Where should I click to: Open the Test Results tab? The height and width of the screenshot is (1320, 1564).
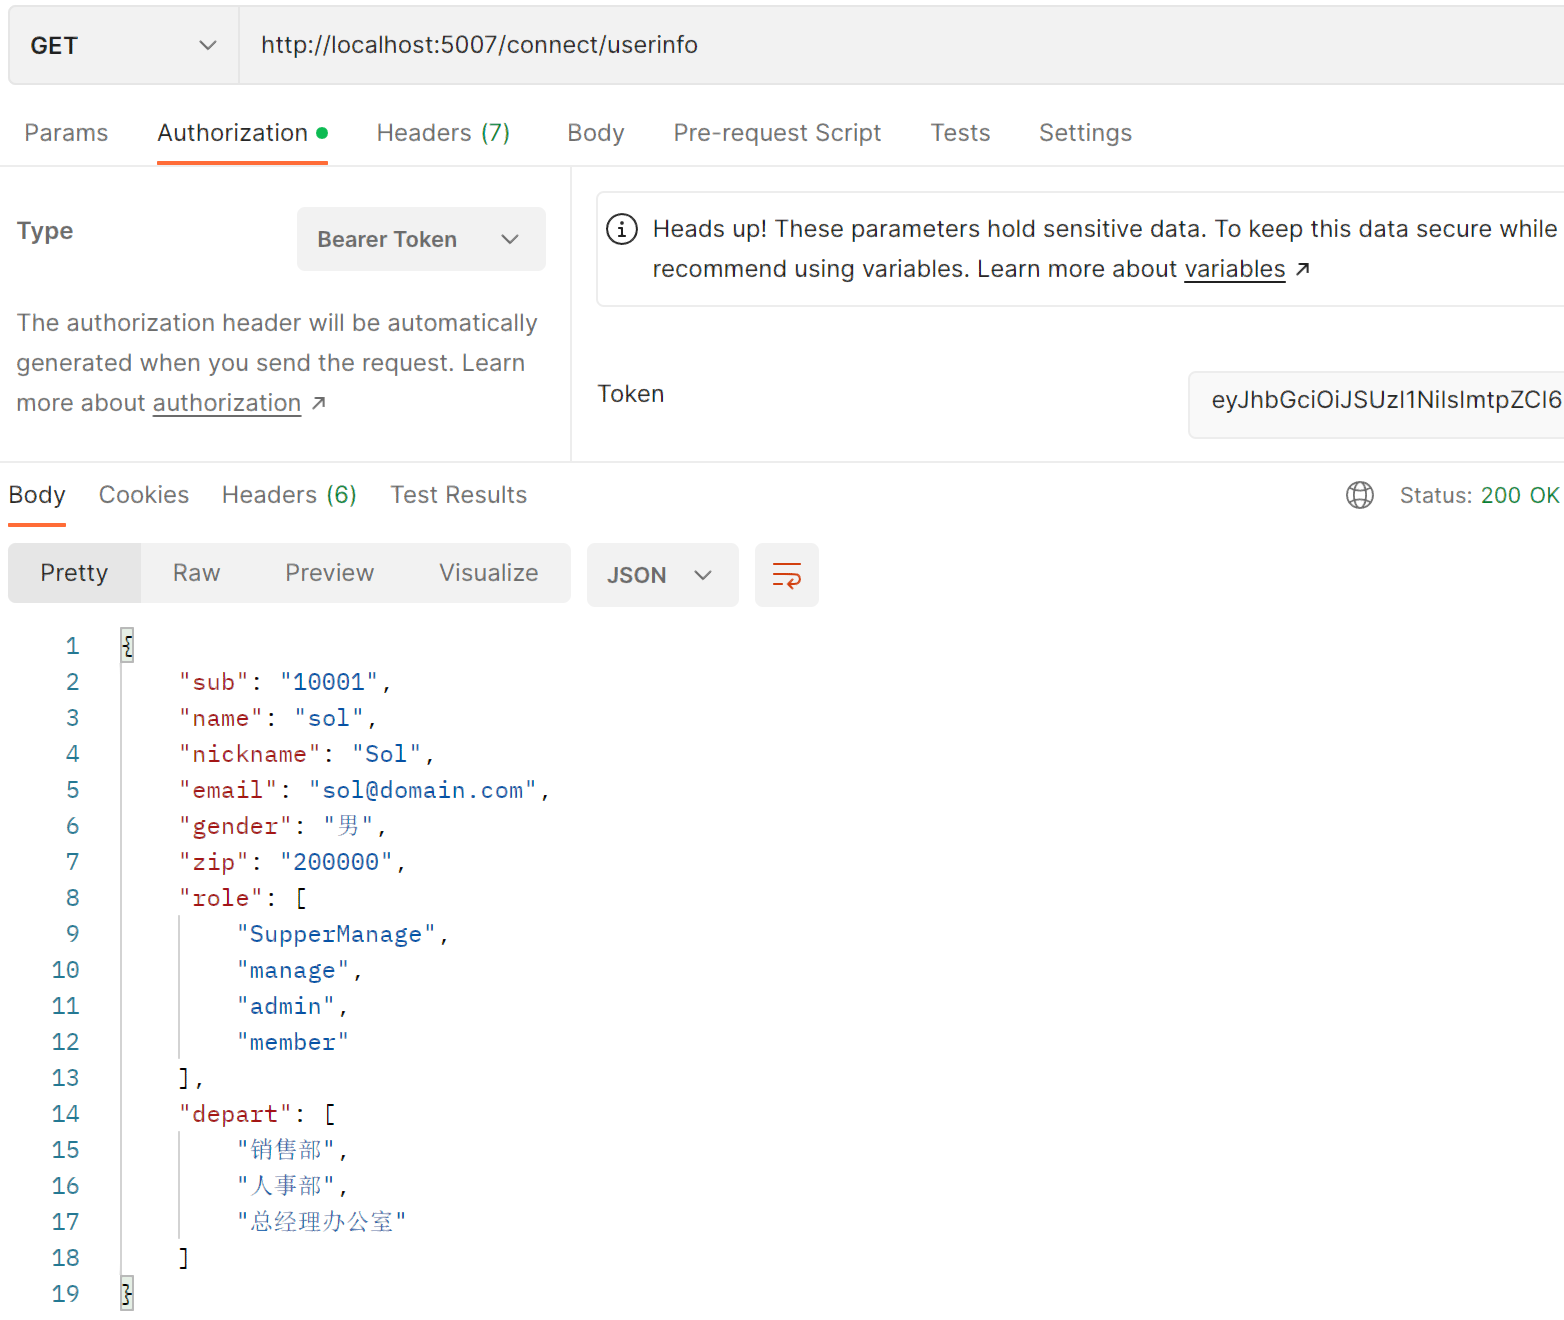point(458,495)
